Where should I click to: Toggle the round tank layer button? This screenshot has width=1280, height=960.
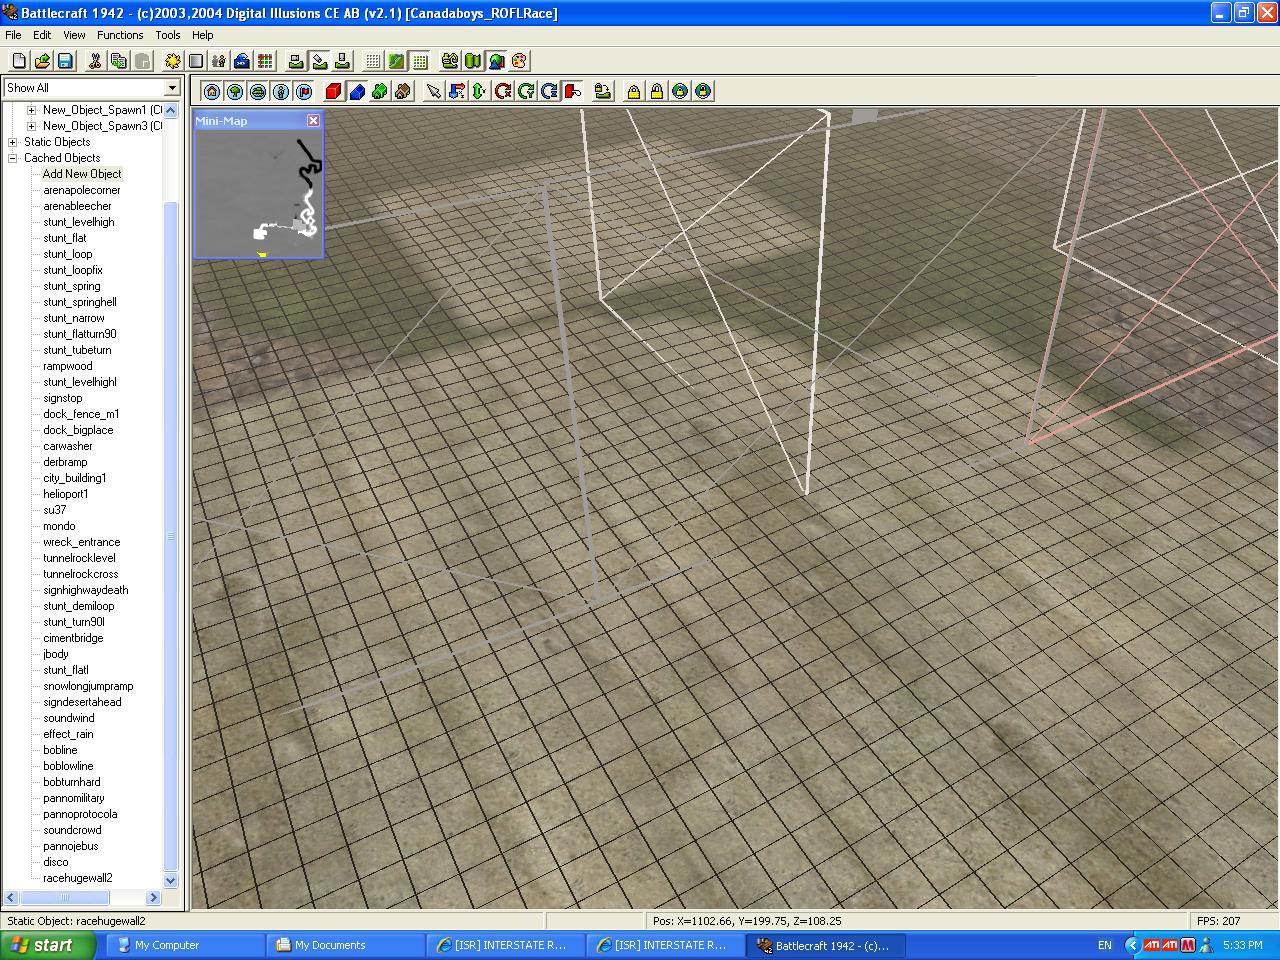[258, 91]
